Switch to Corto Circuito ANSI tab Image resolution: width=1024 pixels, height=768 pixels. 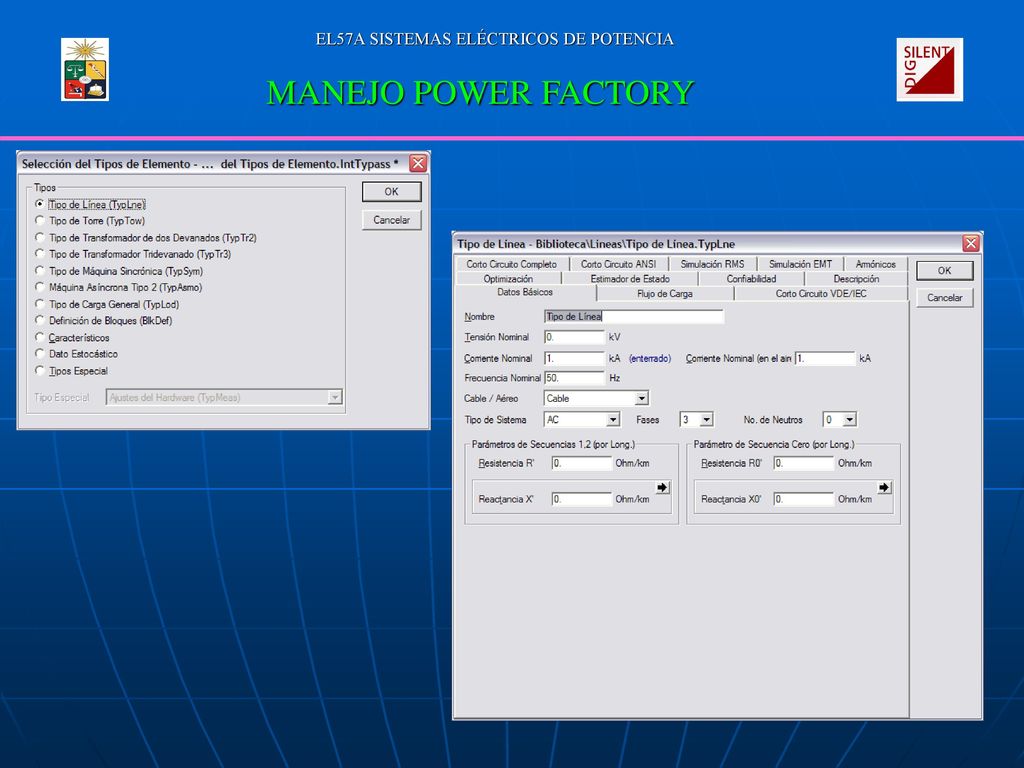pyautogui.click(x=618, y=264)
